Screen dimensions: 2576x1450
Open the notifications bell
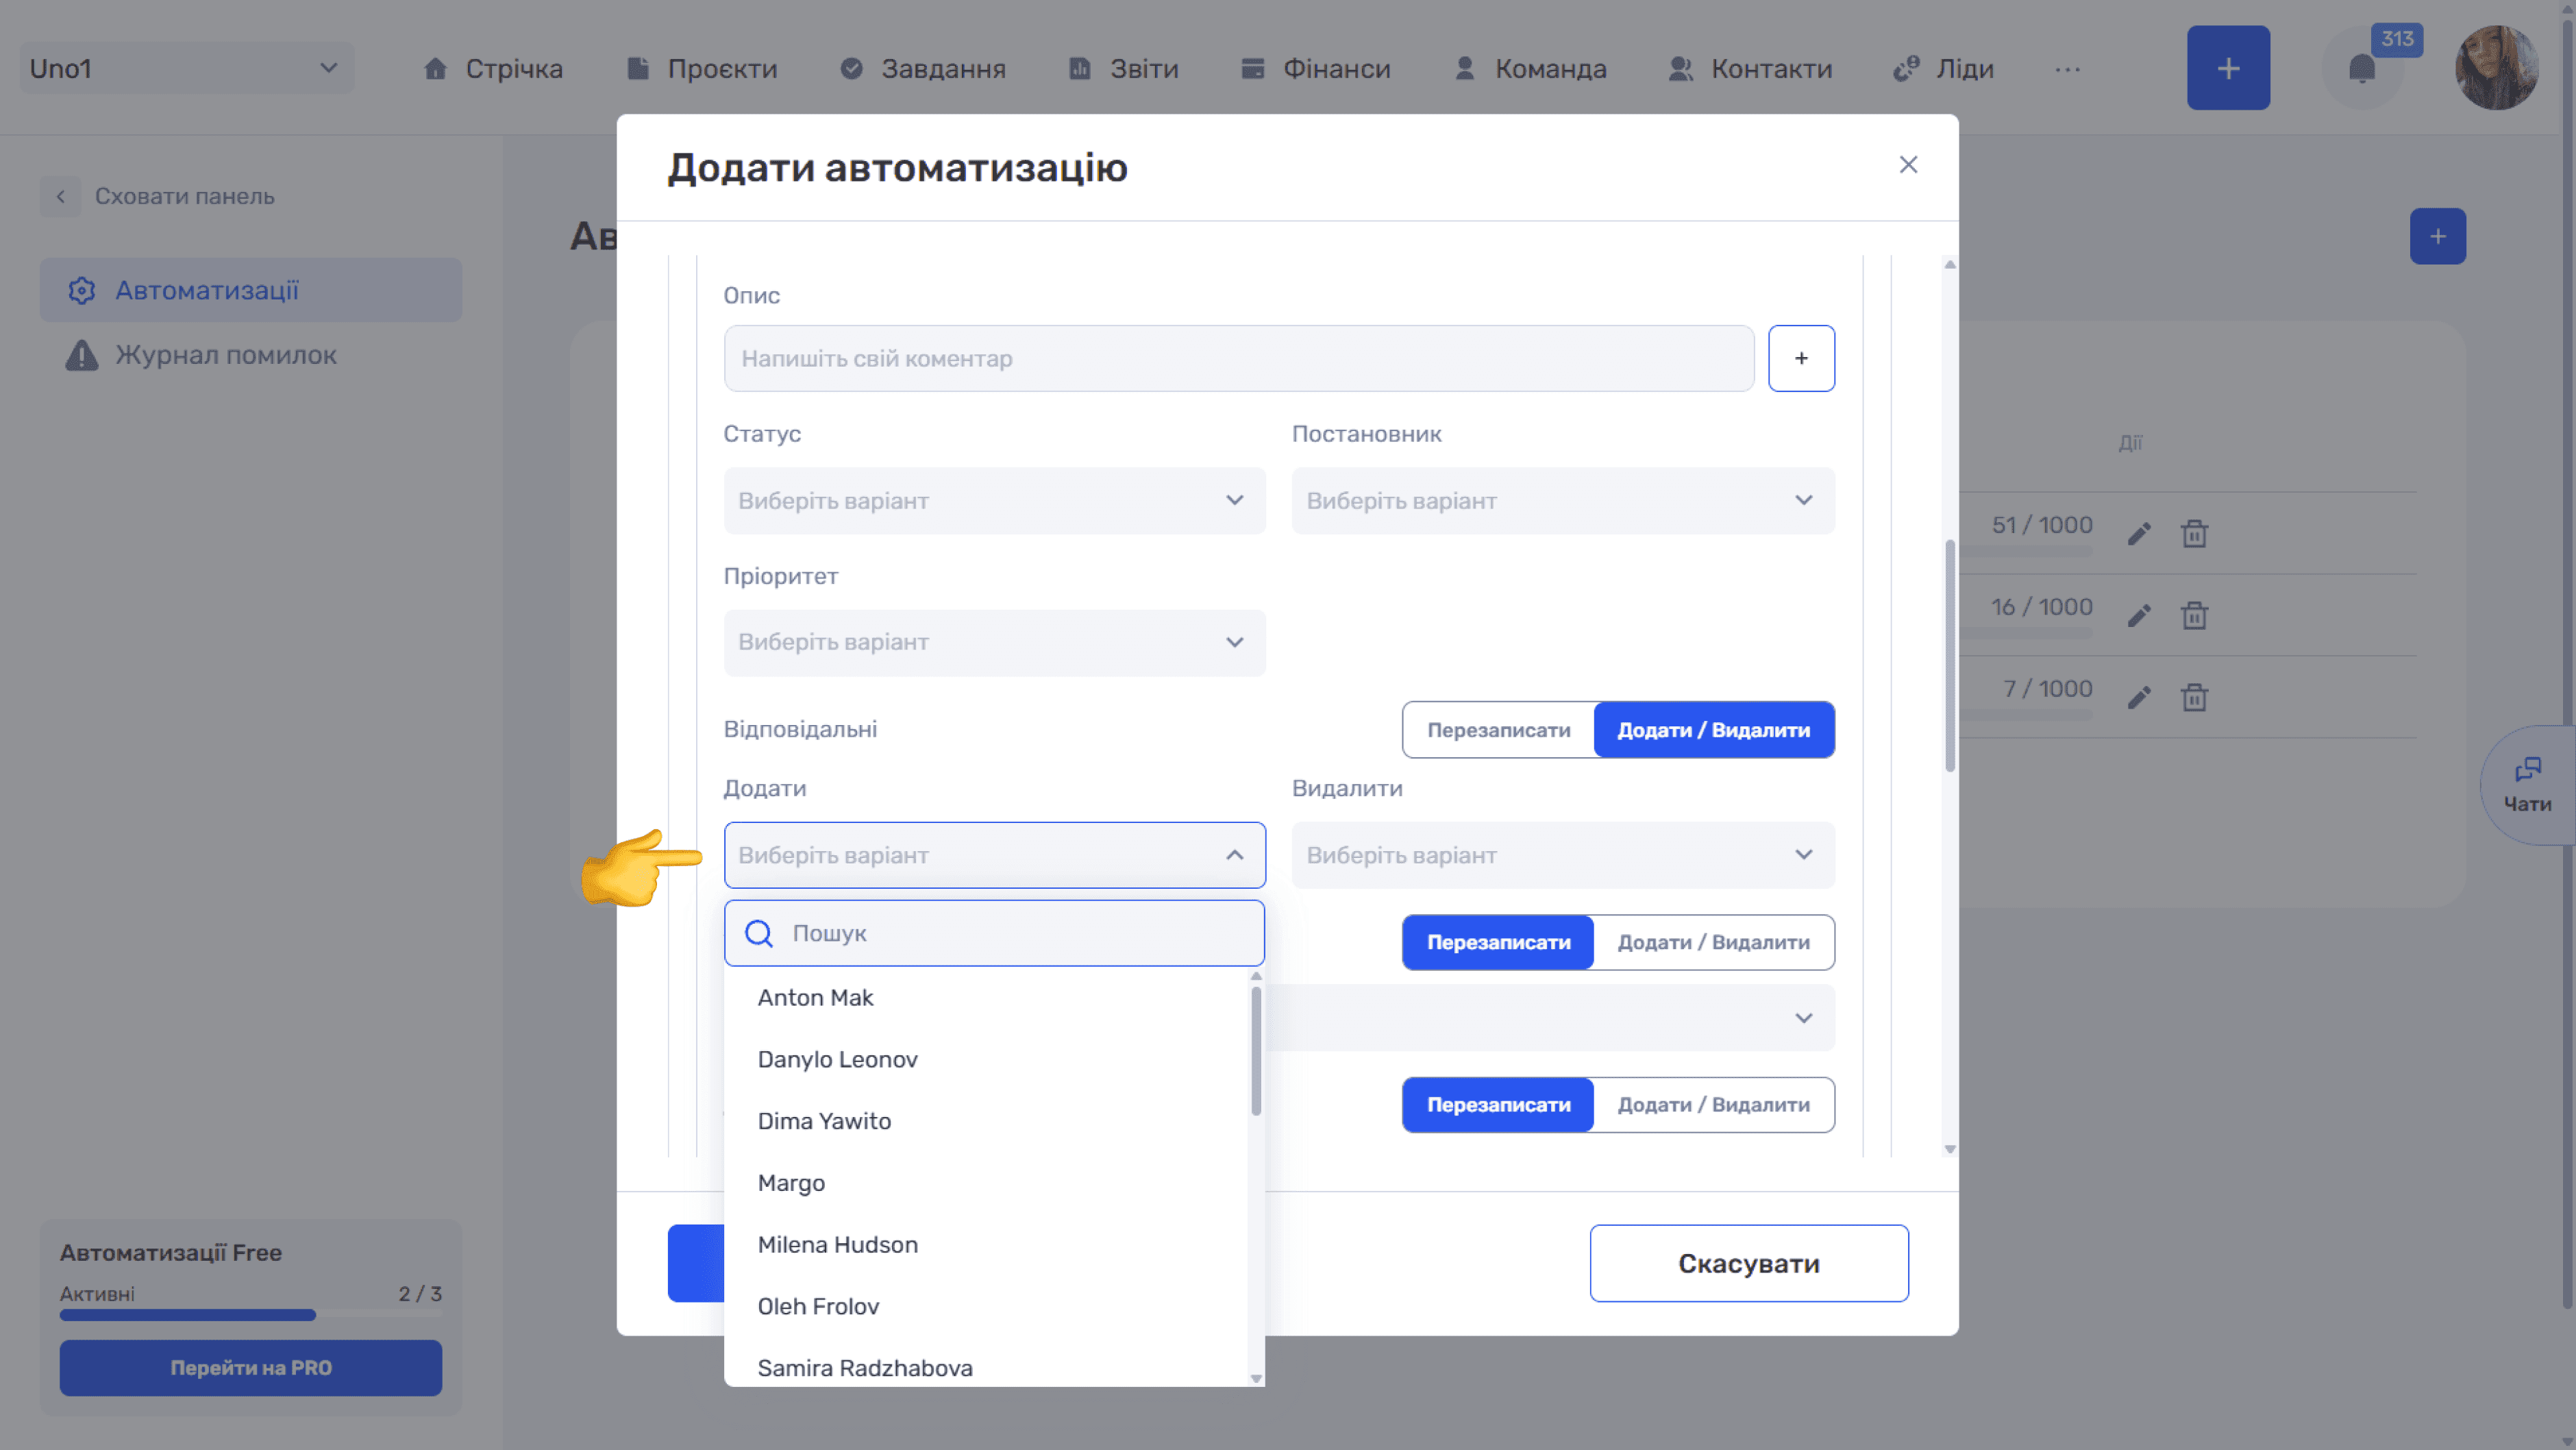coord(2362,68)
